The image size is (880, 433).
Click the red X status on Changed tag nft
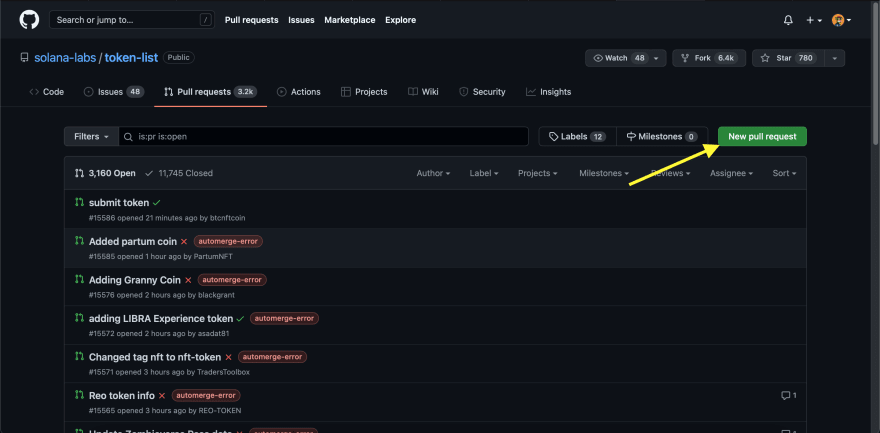228,357
